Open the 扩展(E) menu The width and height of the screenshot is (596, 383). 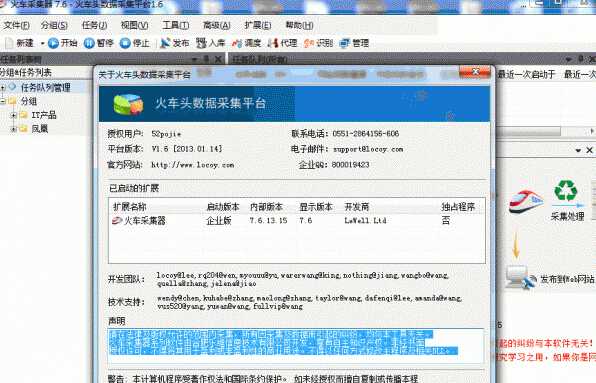click(258, 25)
